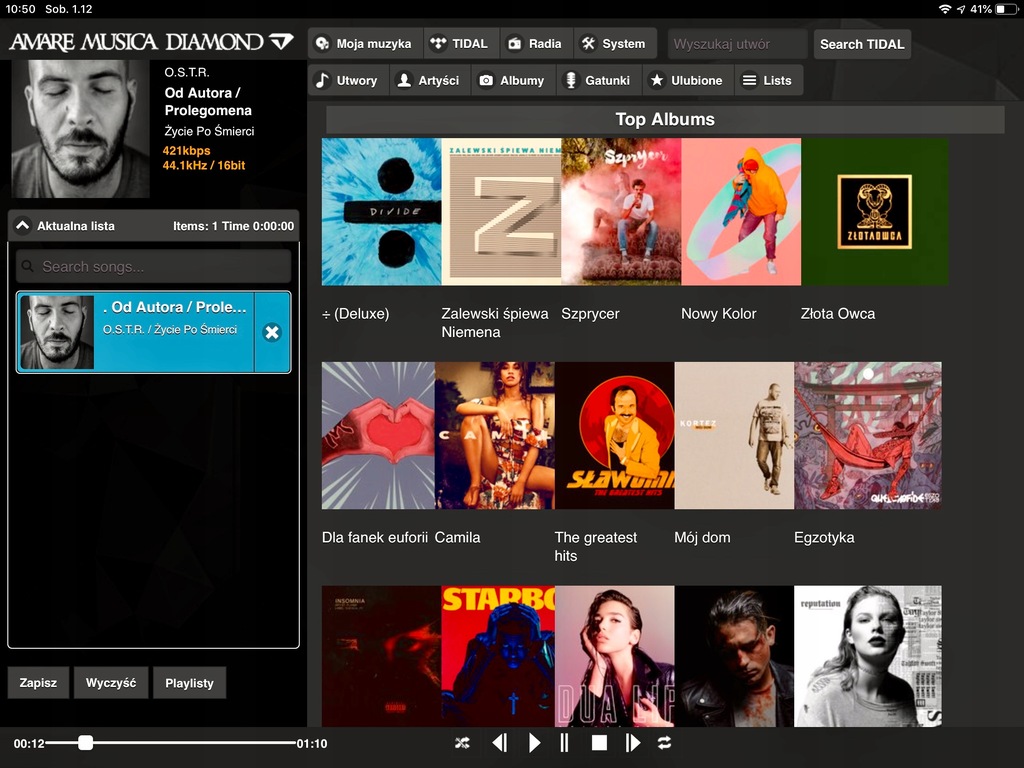Open the reputation album cover
This screenshot has height=768, width=1024.
868,656
